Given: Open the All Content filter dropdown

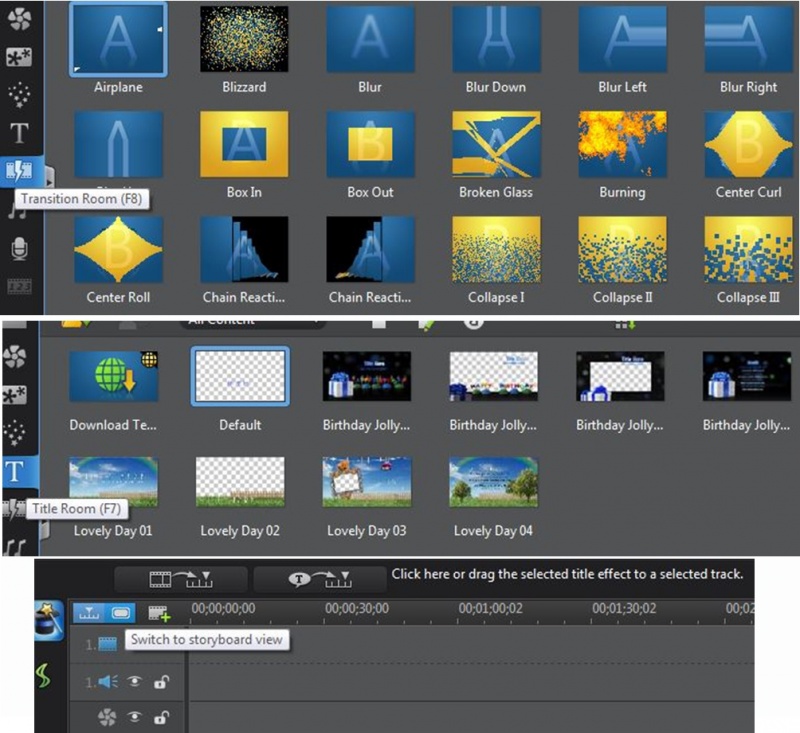Looking at the screenshot, I should click(252, 323).
